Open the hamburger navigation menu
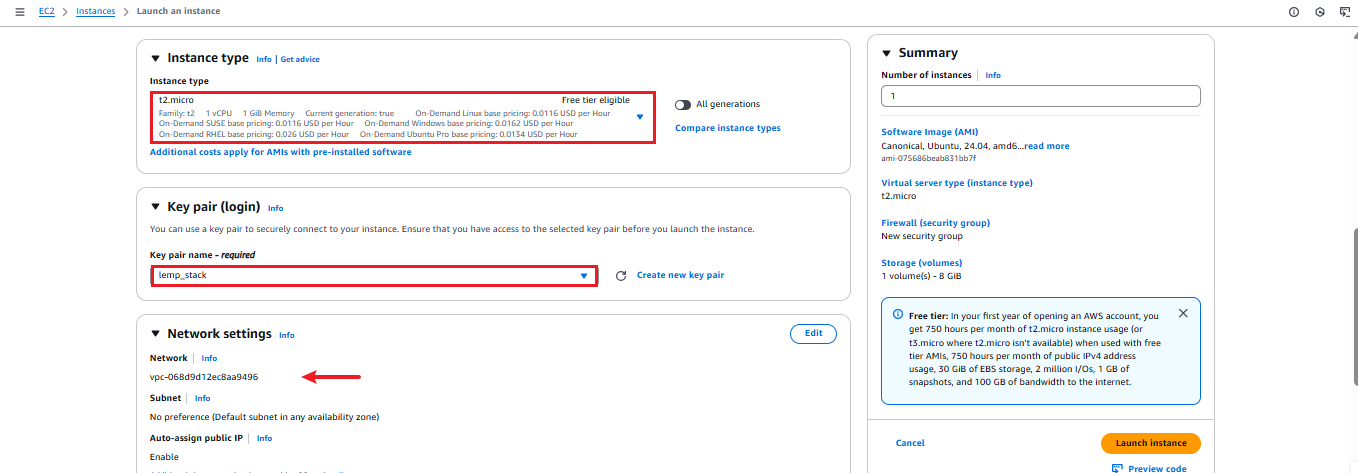Image resolution: width=1358 pixels, height=473 pixels. click(19, 11)
